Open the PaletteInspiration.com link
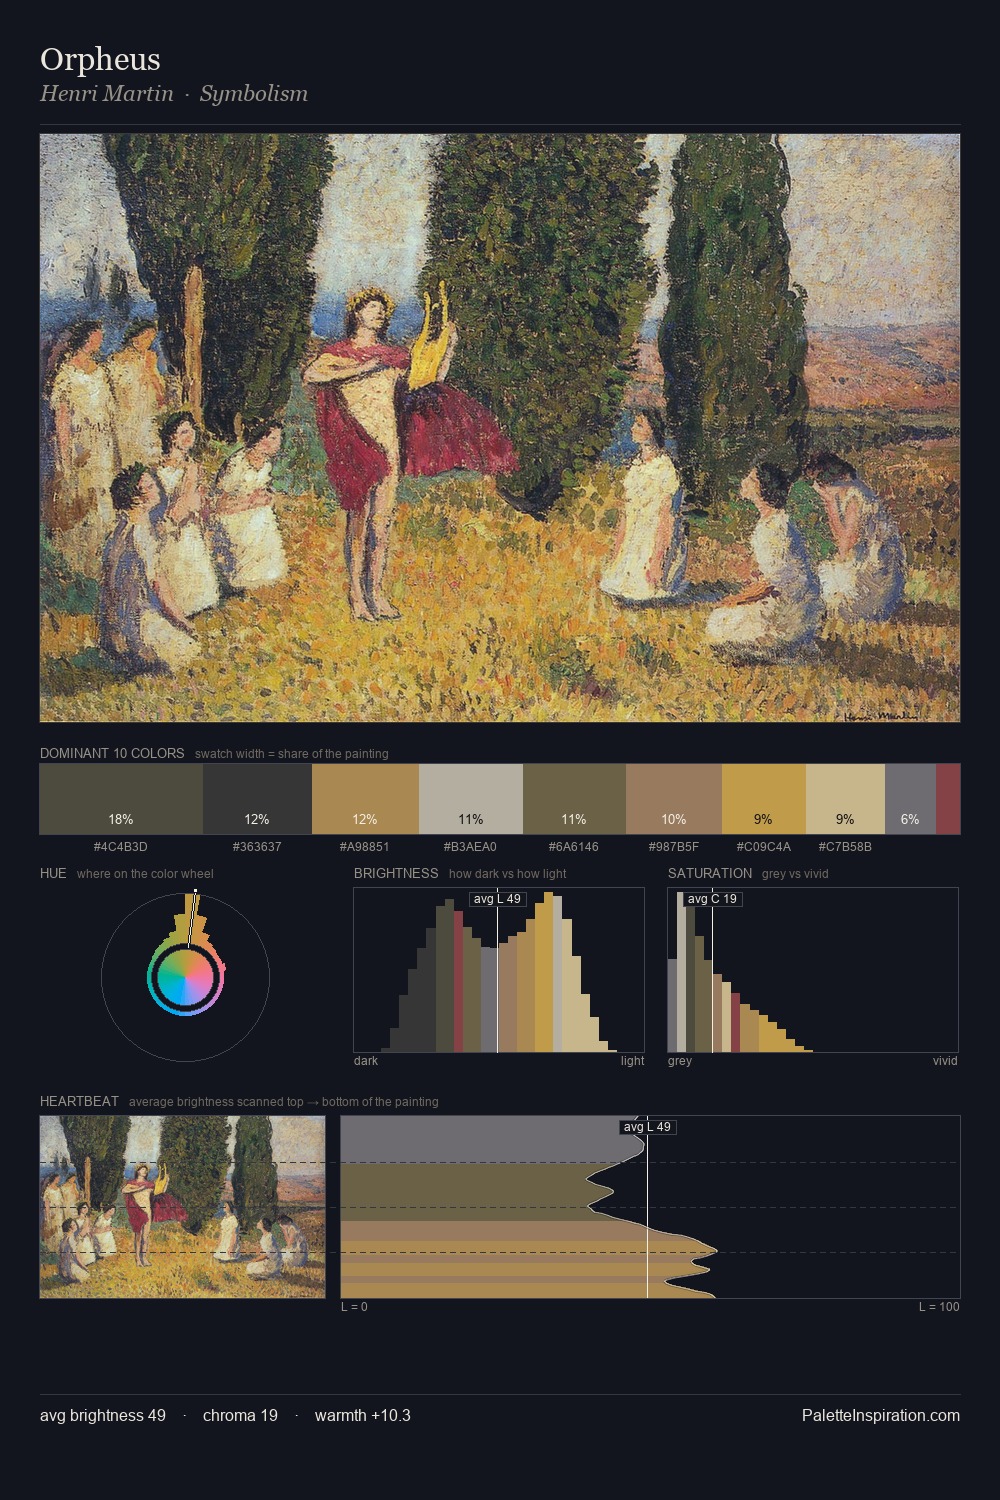The height and width of the screenshot is (1500, 1000). coord(881,1416)
